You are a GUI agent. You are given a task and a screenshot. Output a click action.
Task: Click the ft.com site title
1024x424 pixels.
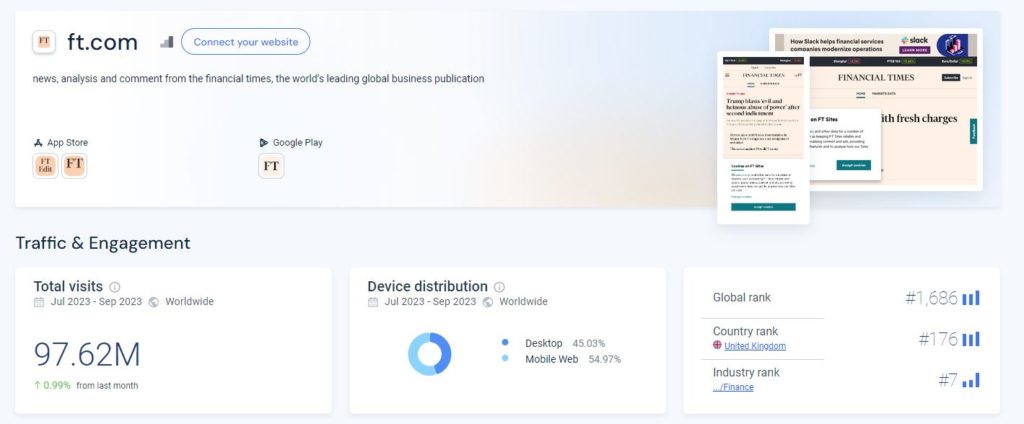point(103,42)
